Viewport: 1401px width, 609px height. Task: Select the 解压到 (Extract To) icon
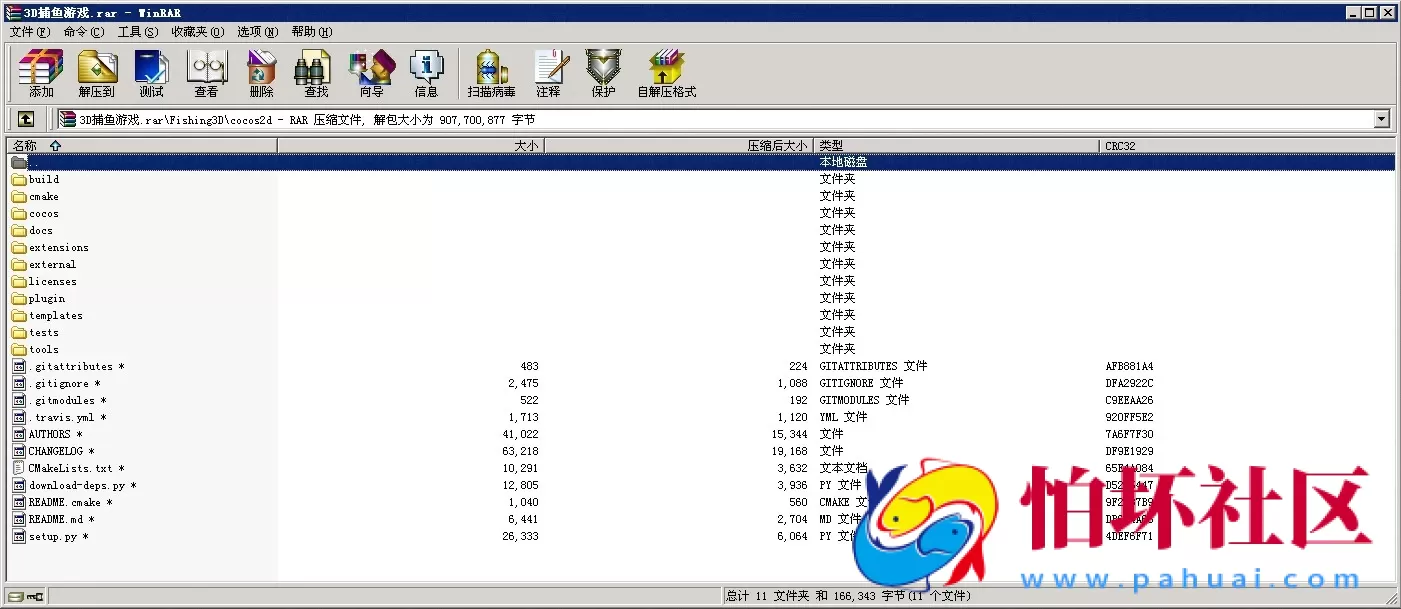pos(97,73)
